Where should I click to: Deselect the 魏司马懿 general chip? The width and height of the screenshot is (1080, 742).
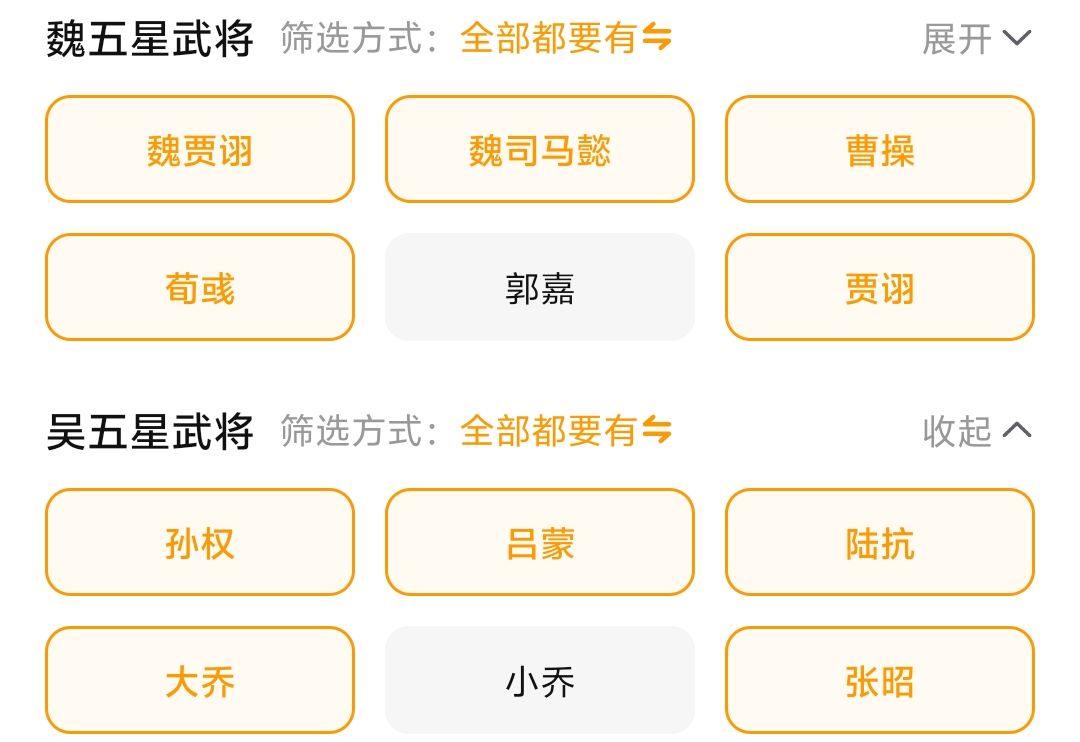coord(540,150)
